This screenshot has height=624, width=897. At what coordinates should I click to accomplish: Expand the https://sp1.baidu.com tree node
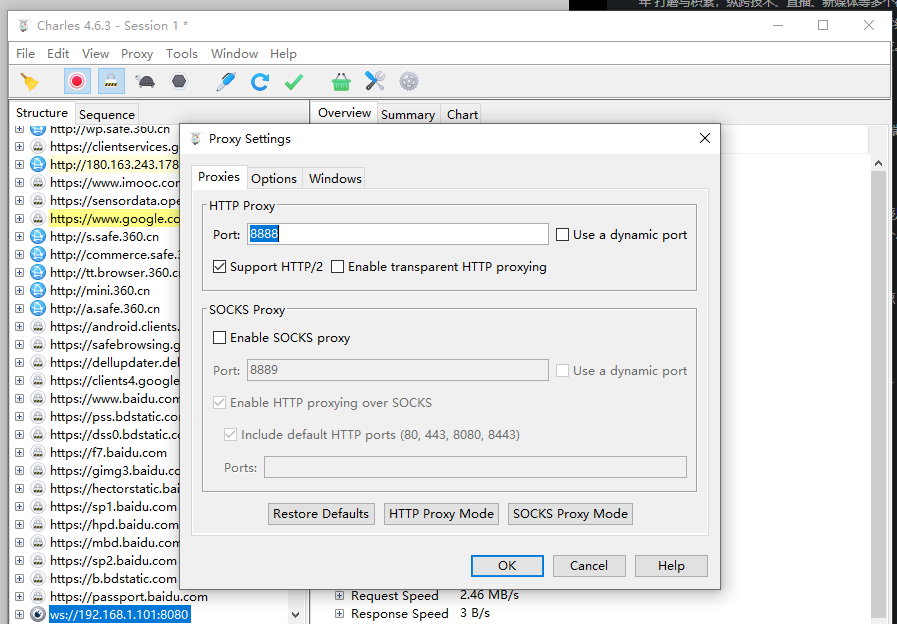pyautogui.click(x=19, y=507)
